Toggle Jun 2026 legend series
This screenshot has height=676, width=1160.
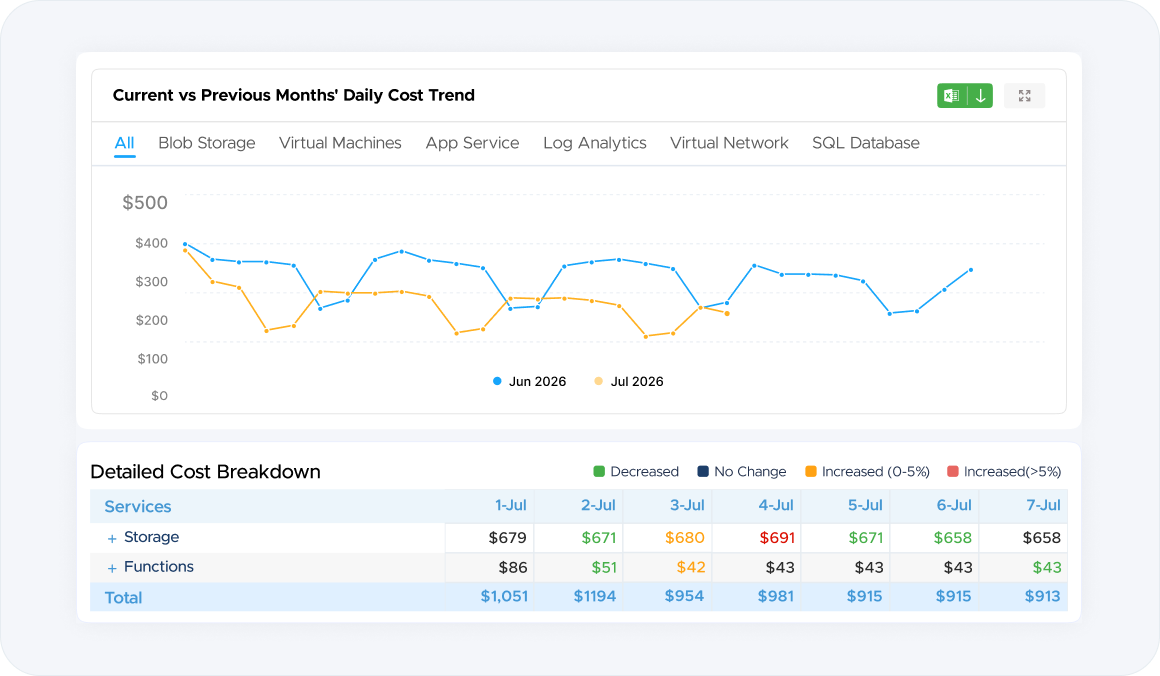[x=530, y=382]
